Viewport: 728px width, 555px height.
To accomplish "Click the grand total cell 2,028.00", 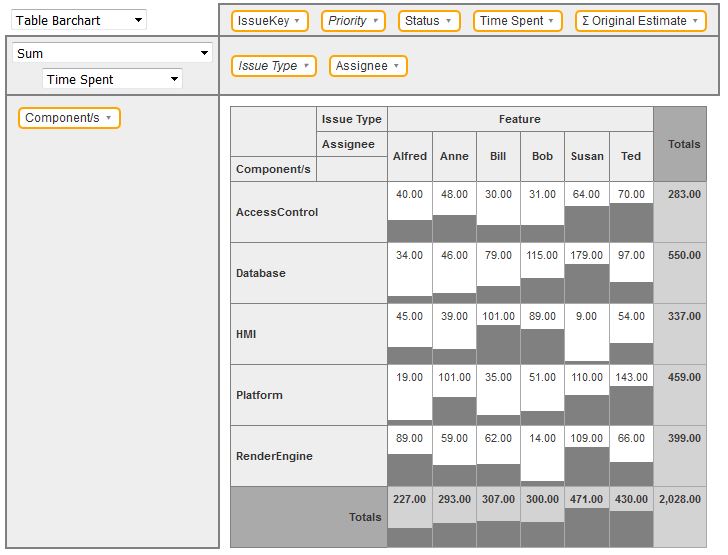I will (684, 517).
